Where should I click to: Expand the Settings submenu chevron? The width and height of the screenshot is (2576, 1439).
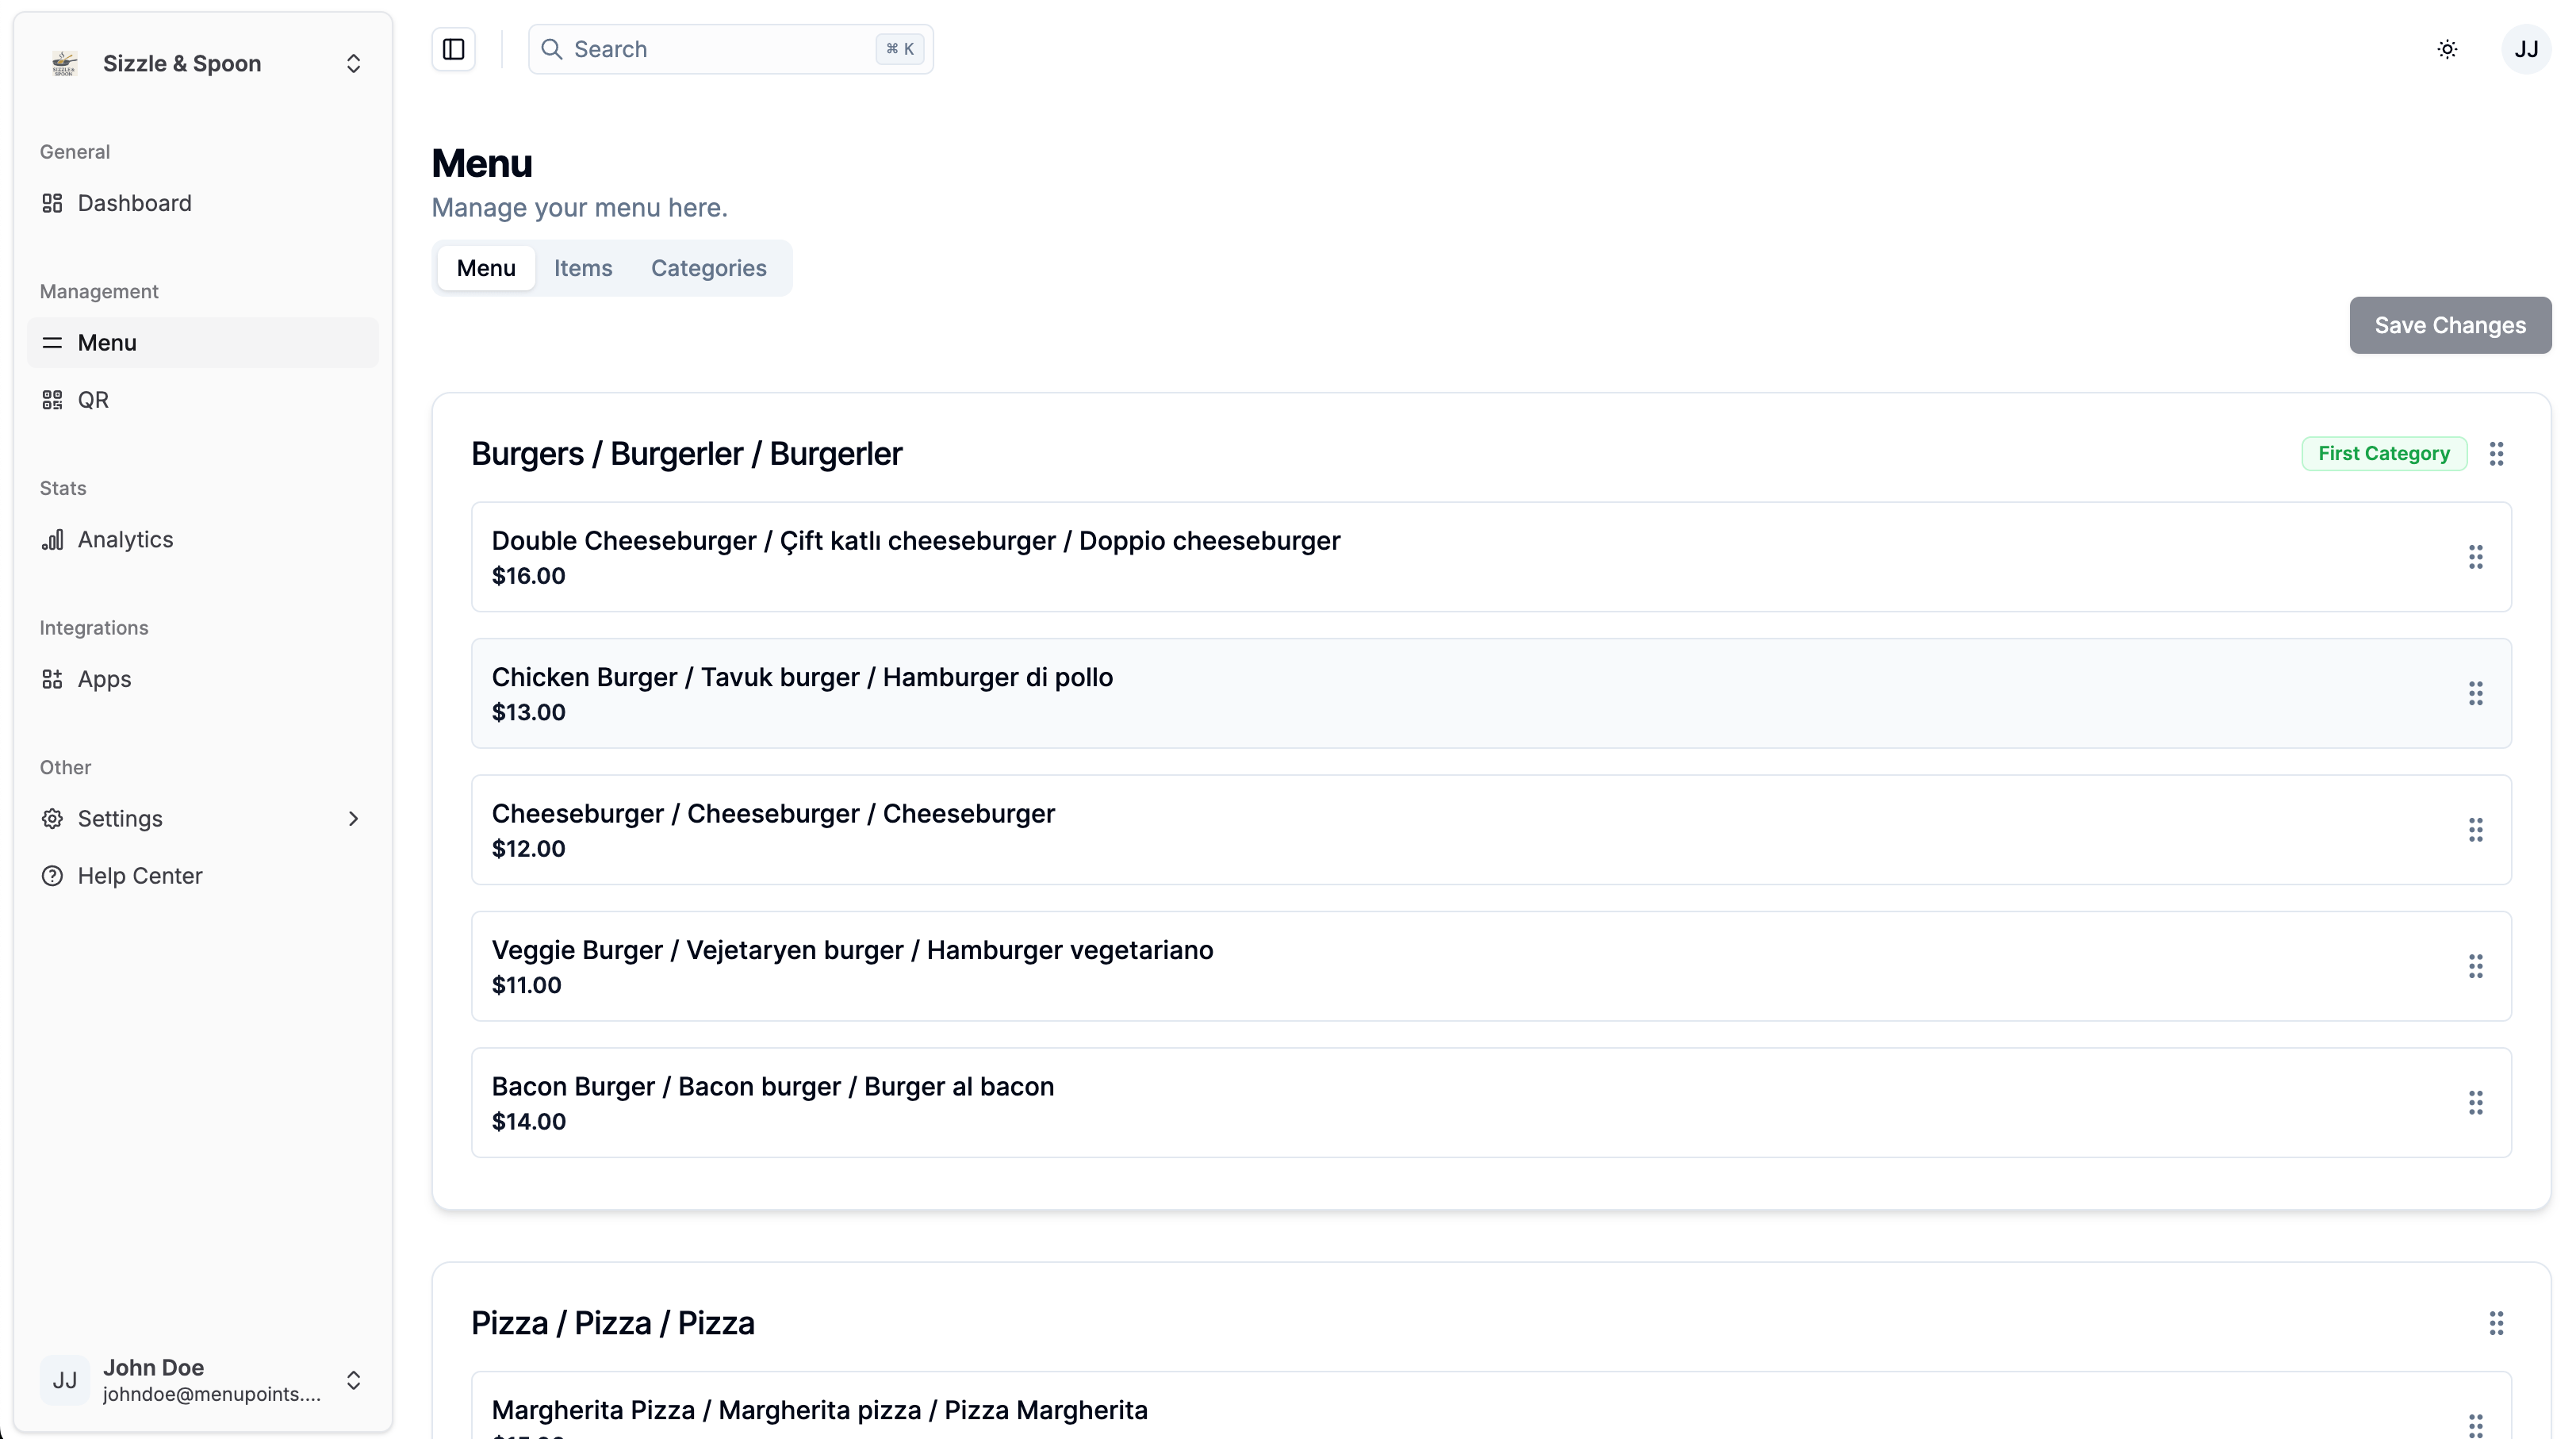[x=352, y=819]
